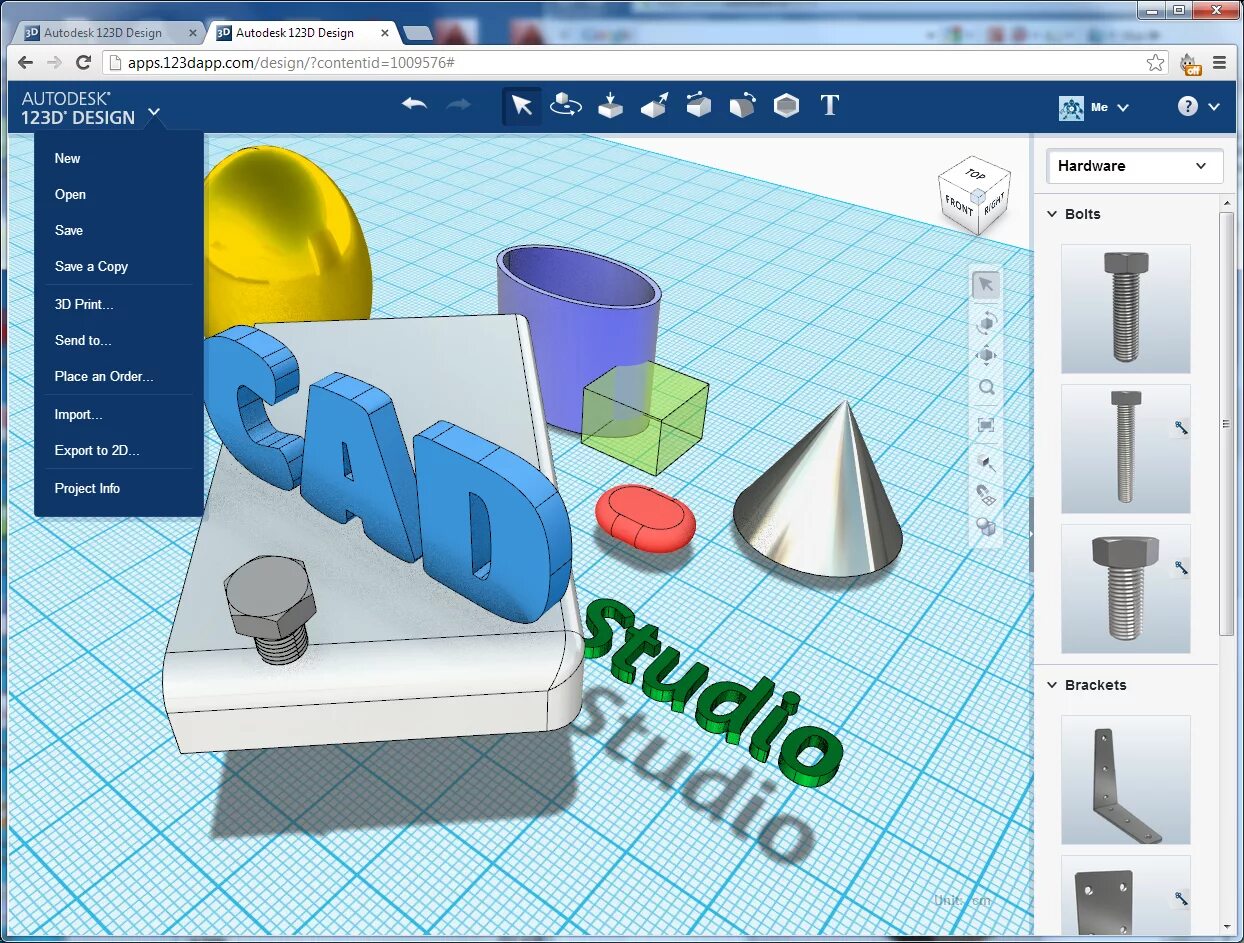1244x943 pixels.
Task: Switch to the first Autodesk 123D Design browser tab
Action: tap(108, 33)
